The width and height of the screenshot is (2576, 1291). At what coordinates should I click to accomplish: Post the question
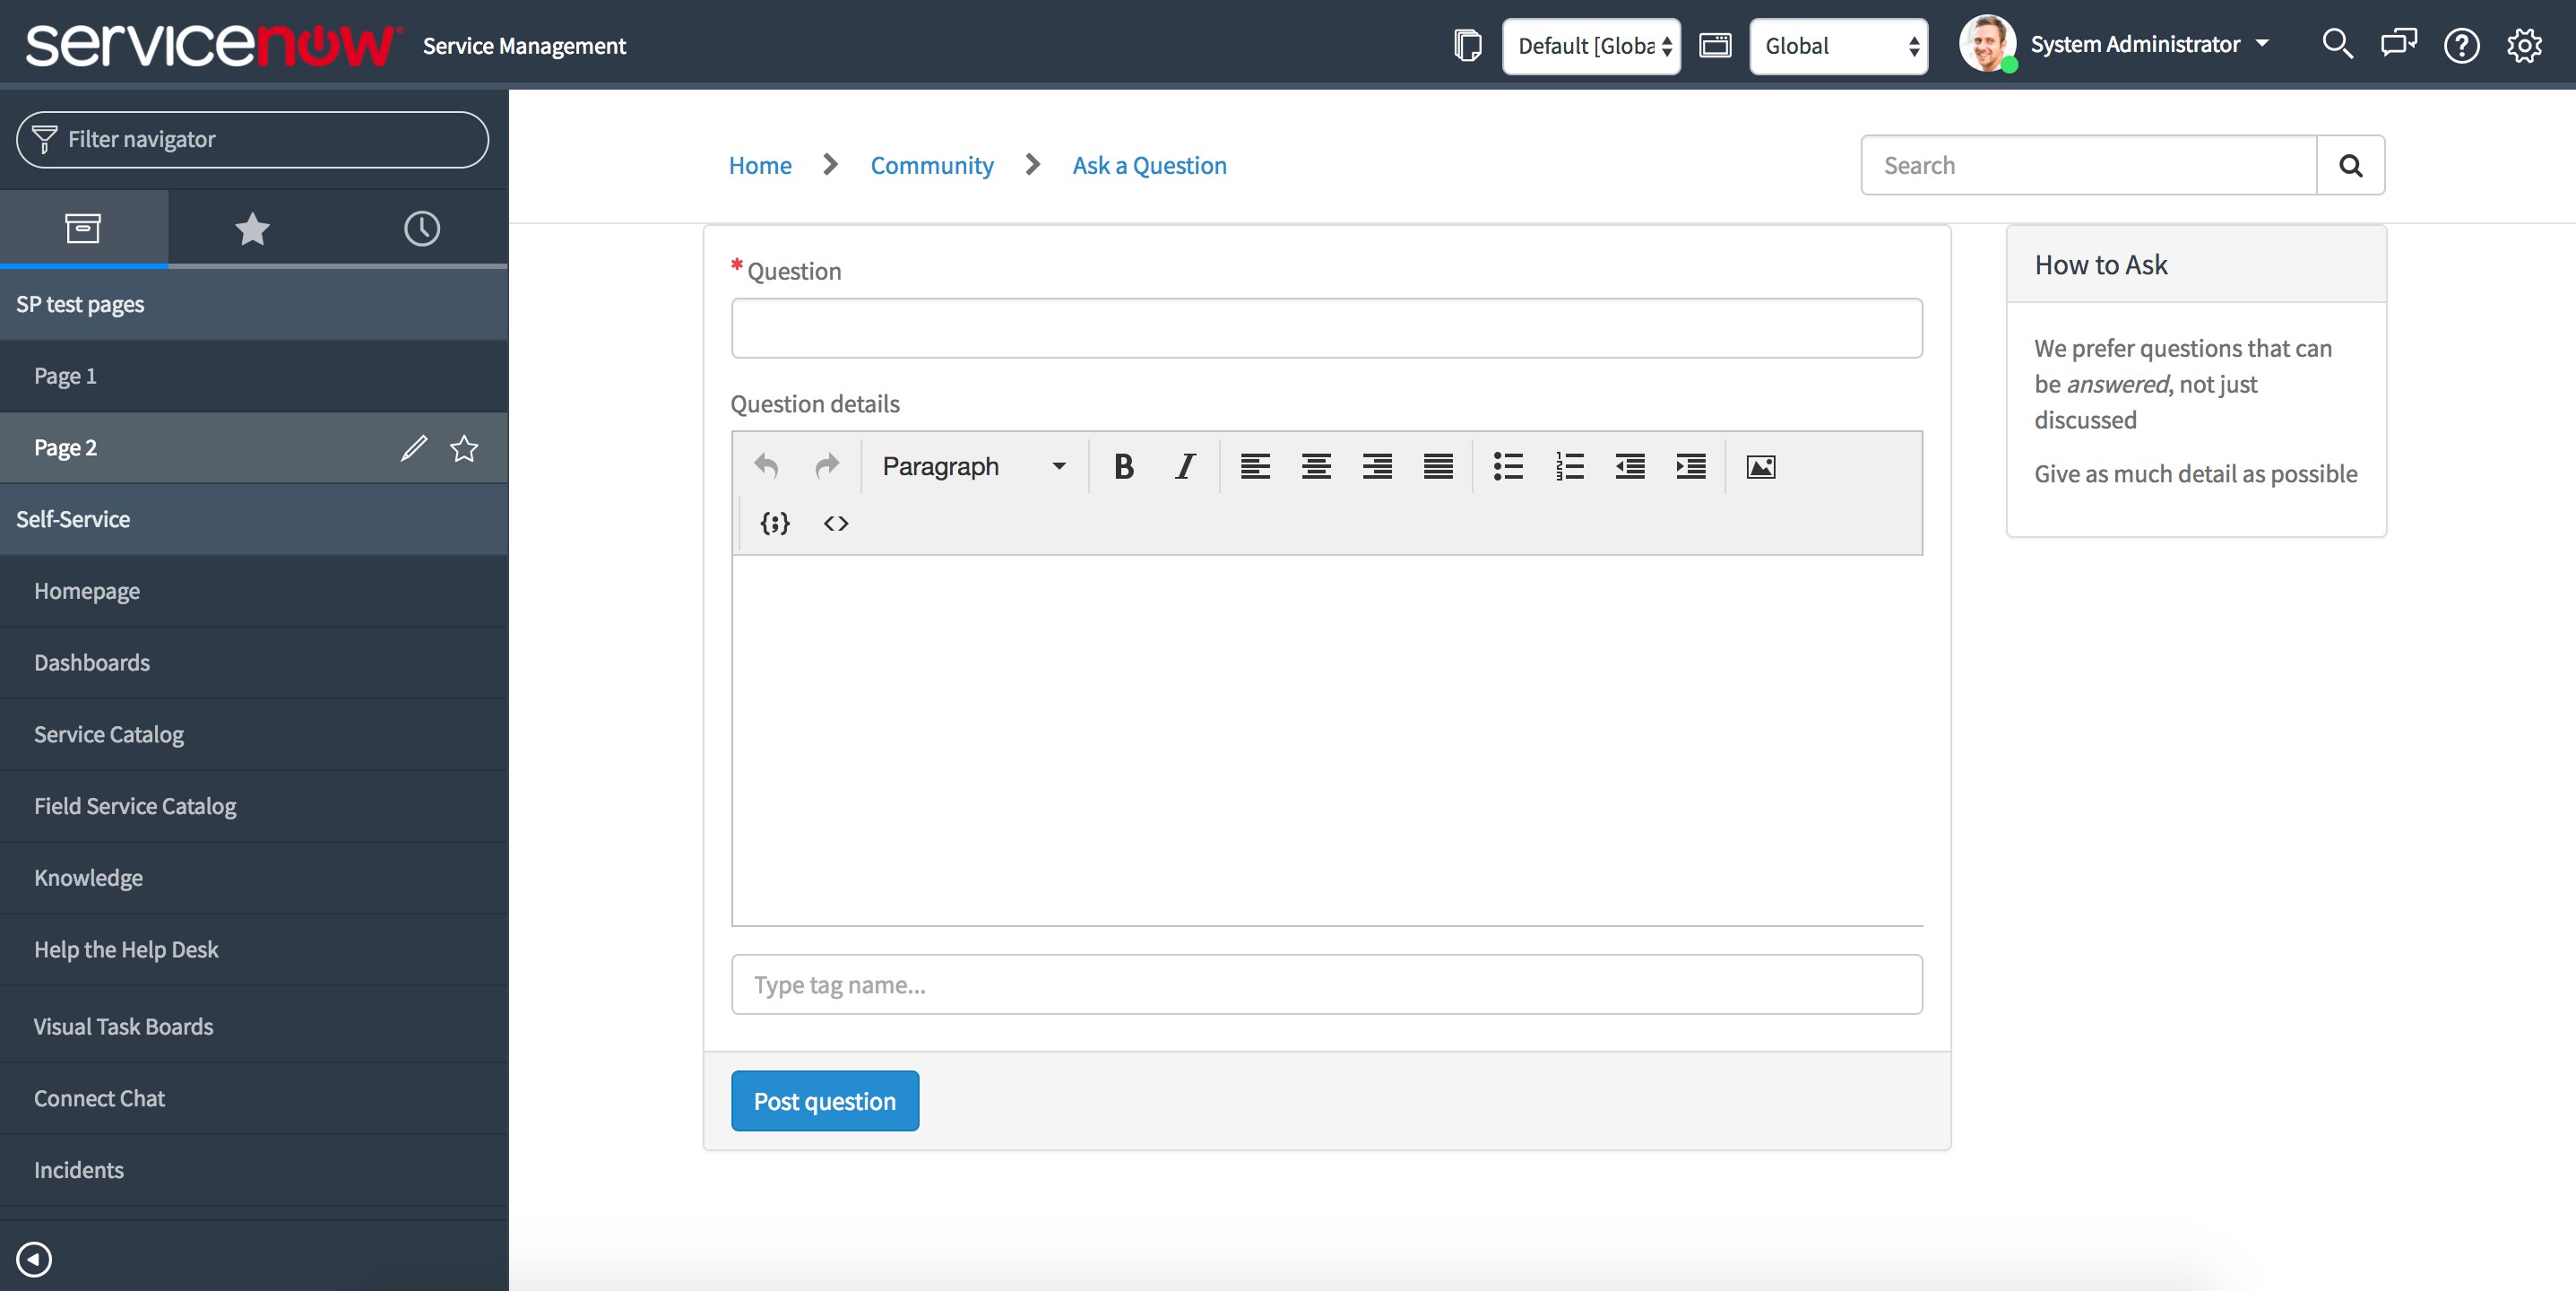(x=824, y=1100)
